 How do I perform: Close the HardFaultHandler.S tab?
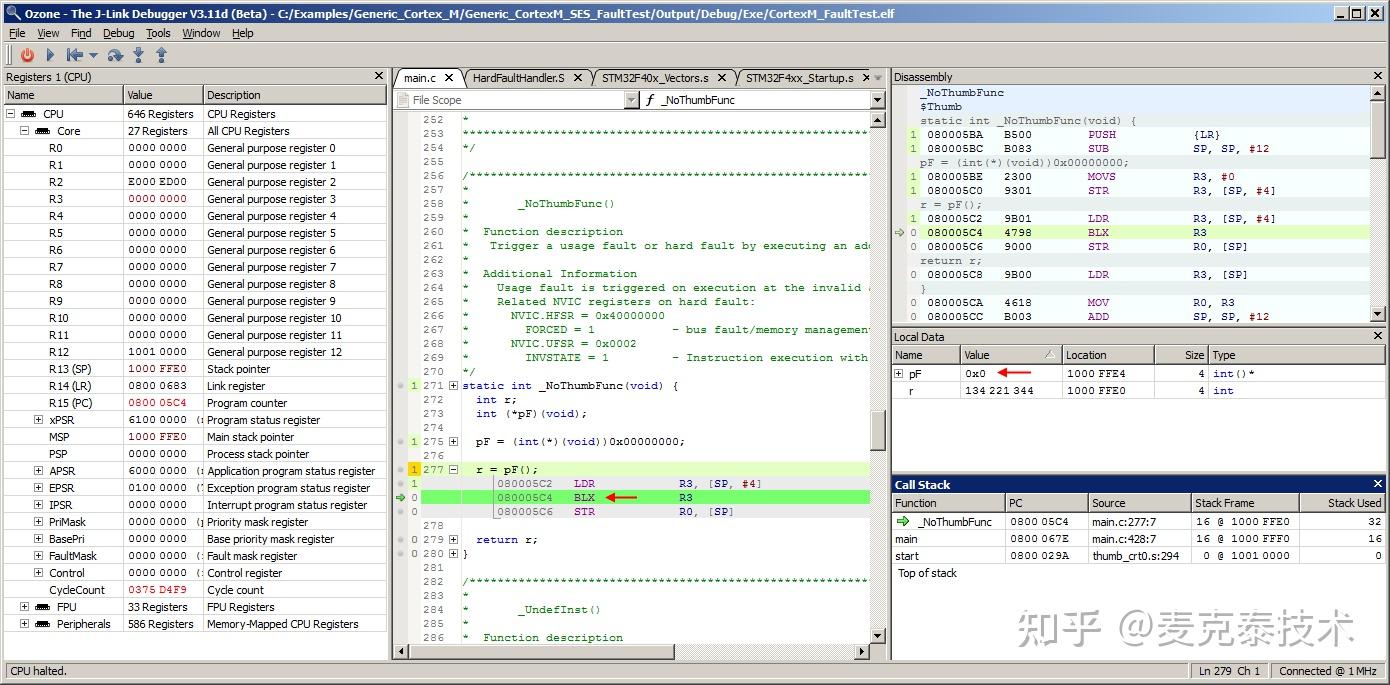(578, 78)
